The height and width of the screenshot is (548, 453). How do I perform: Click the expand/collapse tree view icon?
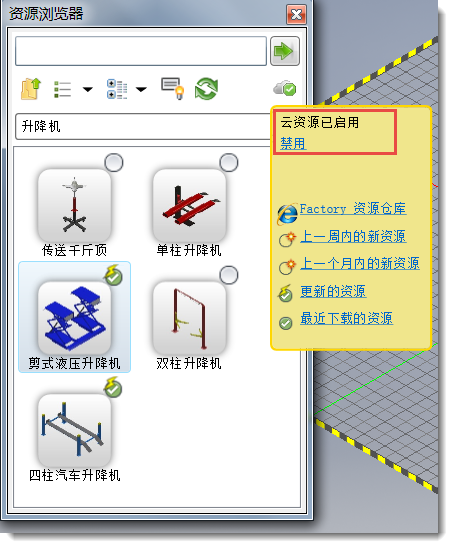click(x=117, y=89)
